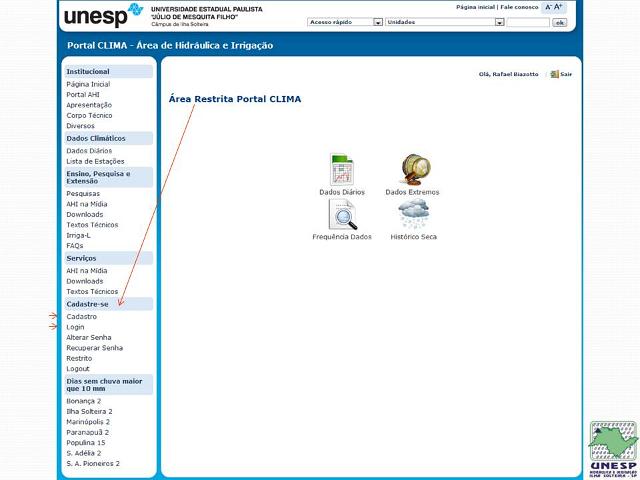Select Cadastro in the sidebar menu
The width and height of the screenshot is (640, 480).
tap(82, 316)
